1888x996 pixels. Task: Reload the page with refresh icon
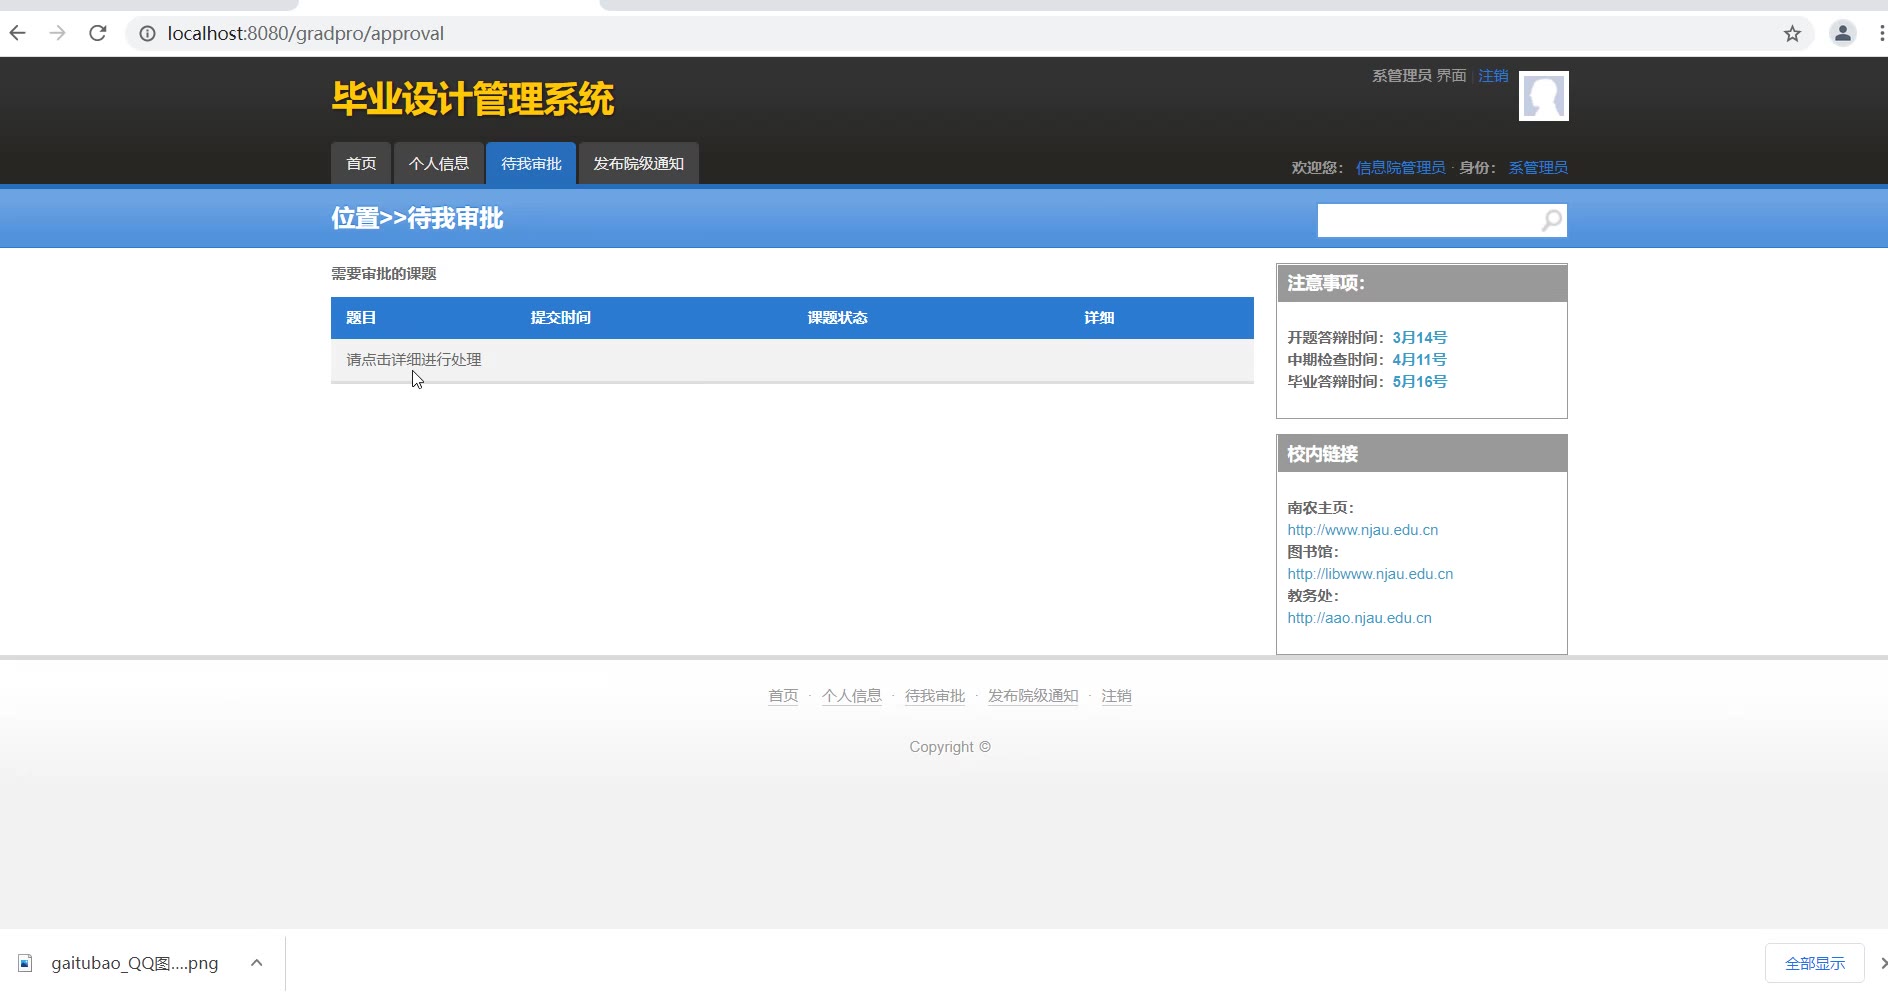click(x=98, y=33)
